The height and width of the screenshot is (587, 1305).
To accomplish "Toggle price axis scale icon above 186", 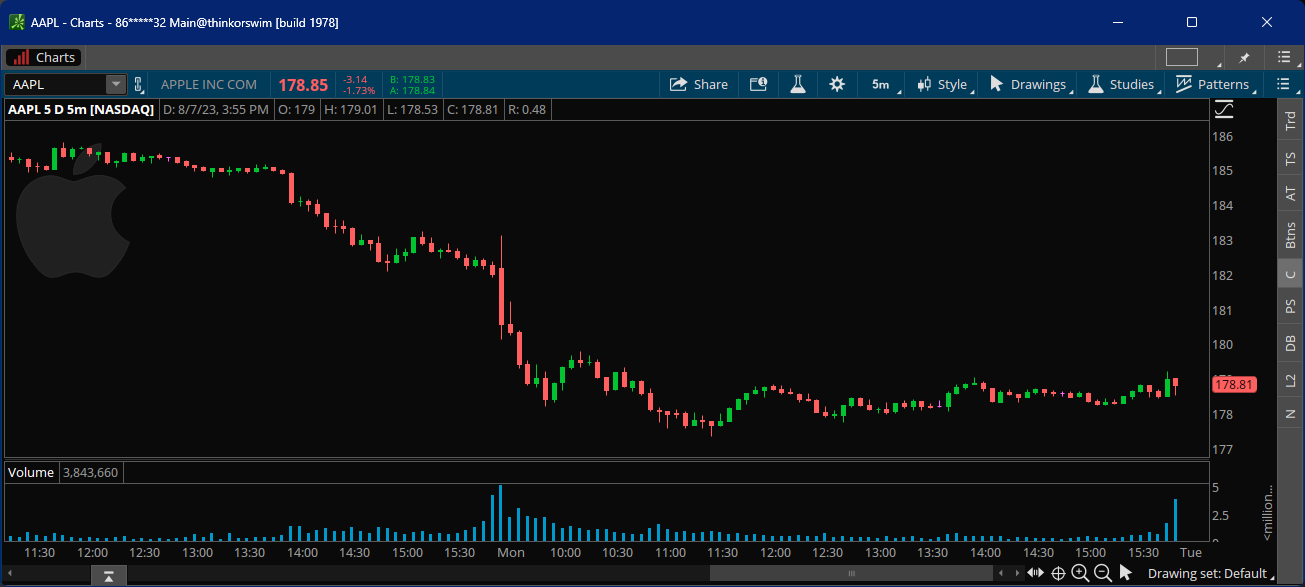I will 1224,109.
